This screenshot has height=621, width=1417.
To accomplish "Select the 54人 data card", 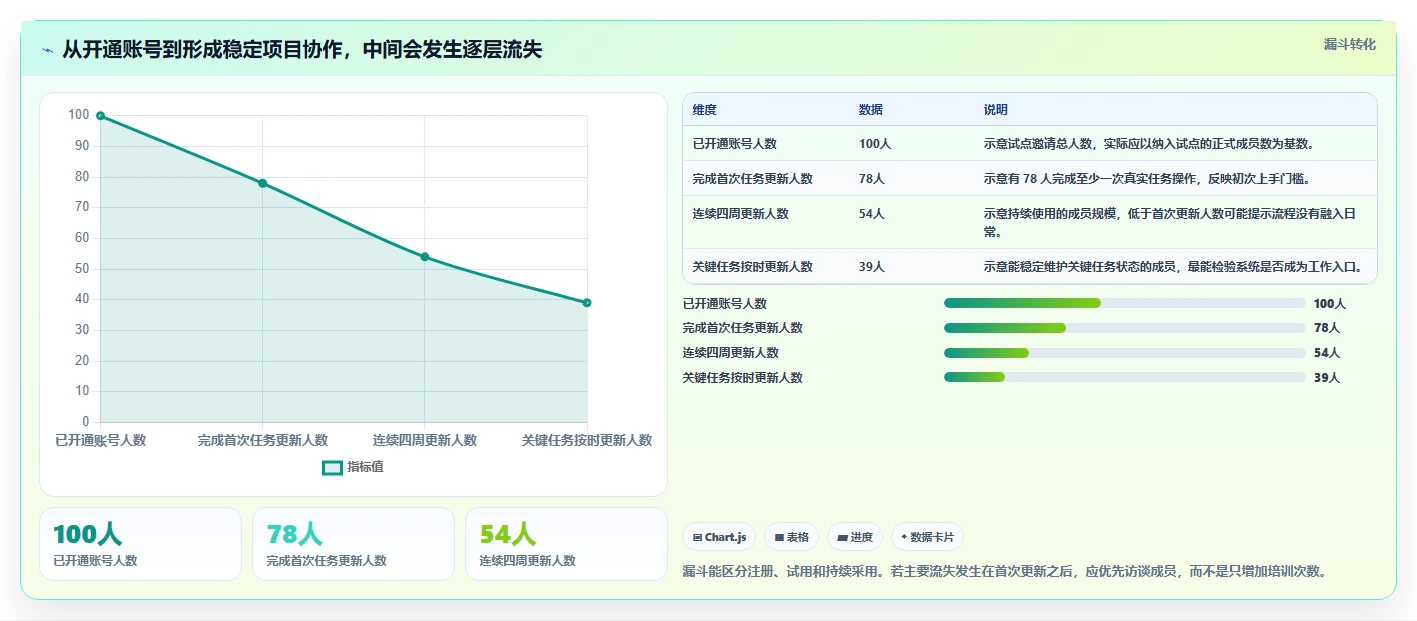I will click(566, 544).
